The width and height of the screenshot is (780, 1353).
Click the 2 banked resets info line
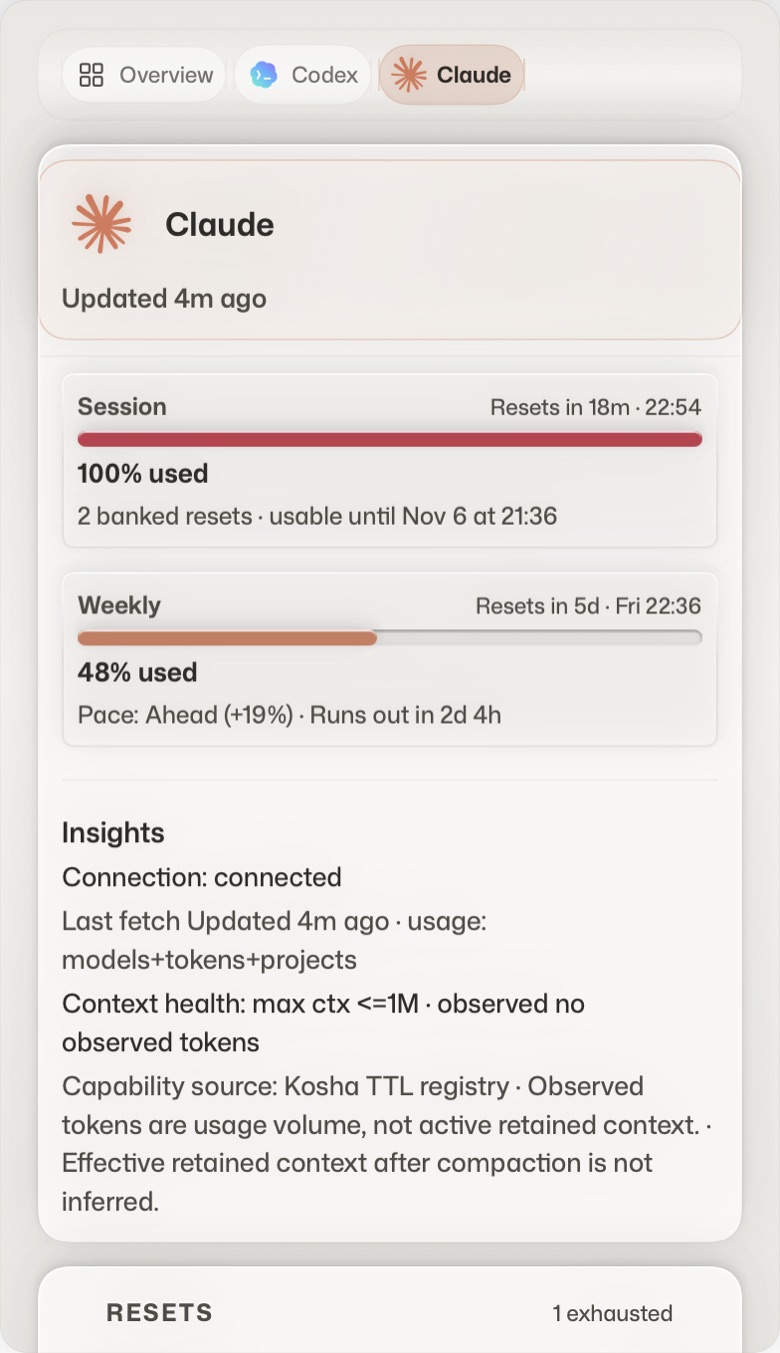click(x=317, y=516)
